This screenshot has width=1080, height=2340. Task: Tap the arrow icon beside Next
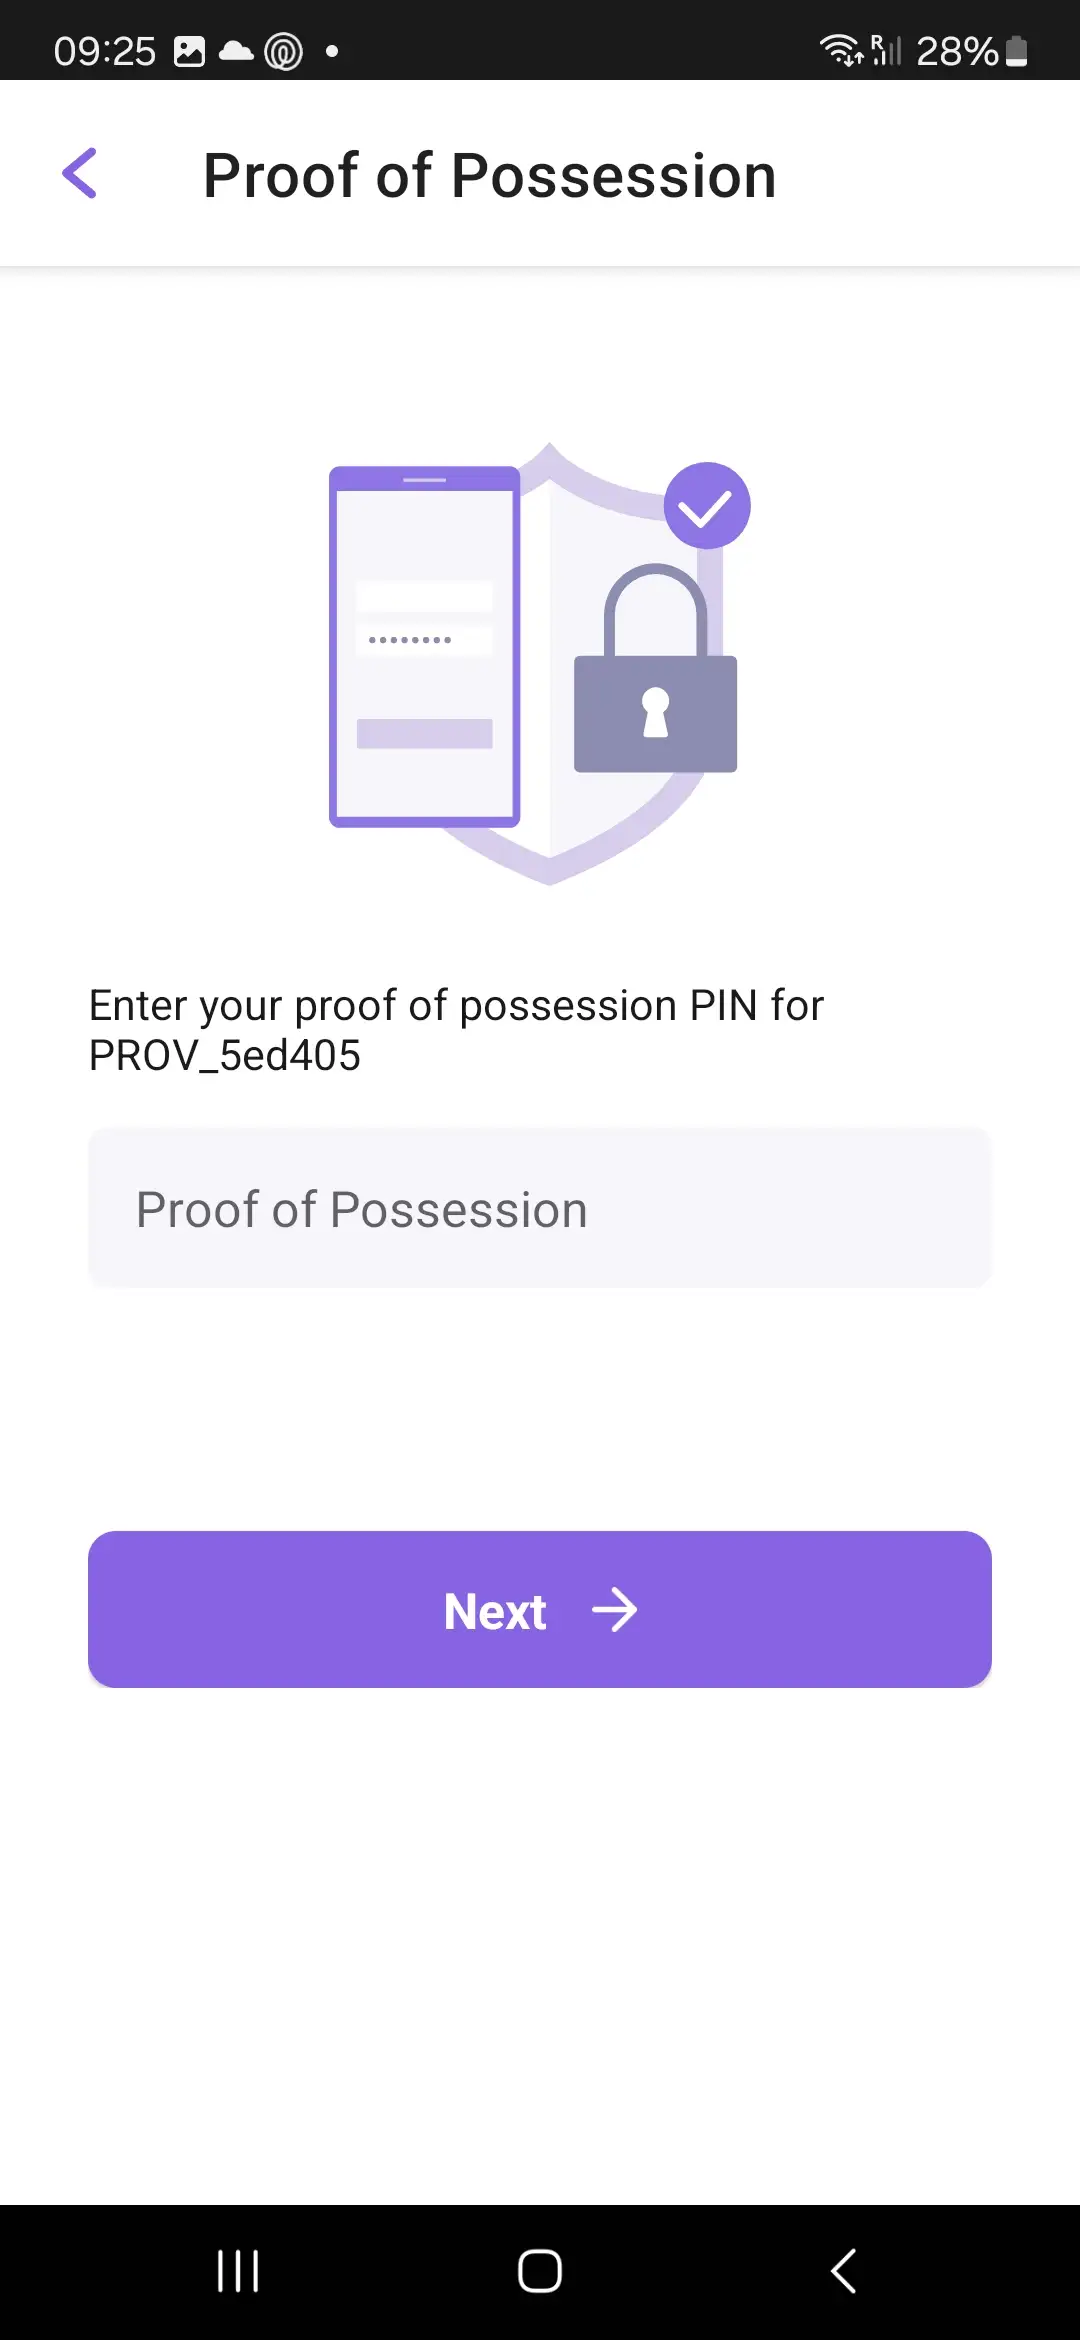614,1611
